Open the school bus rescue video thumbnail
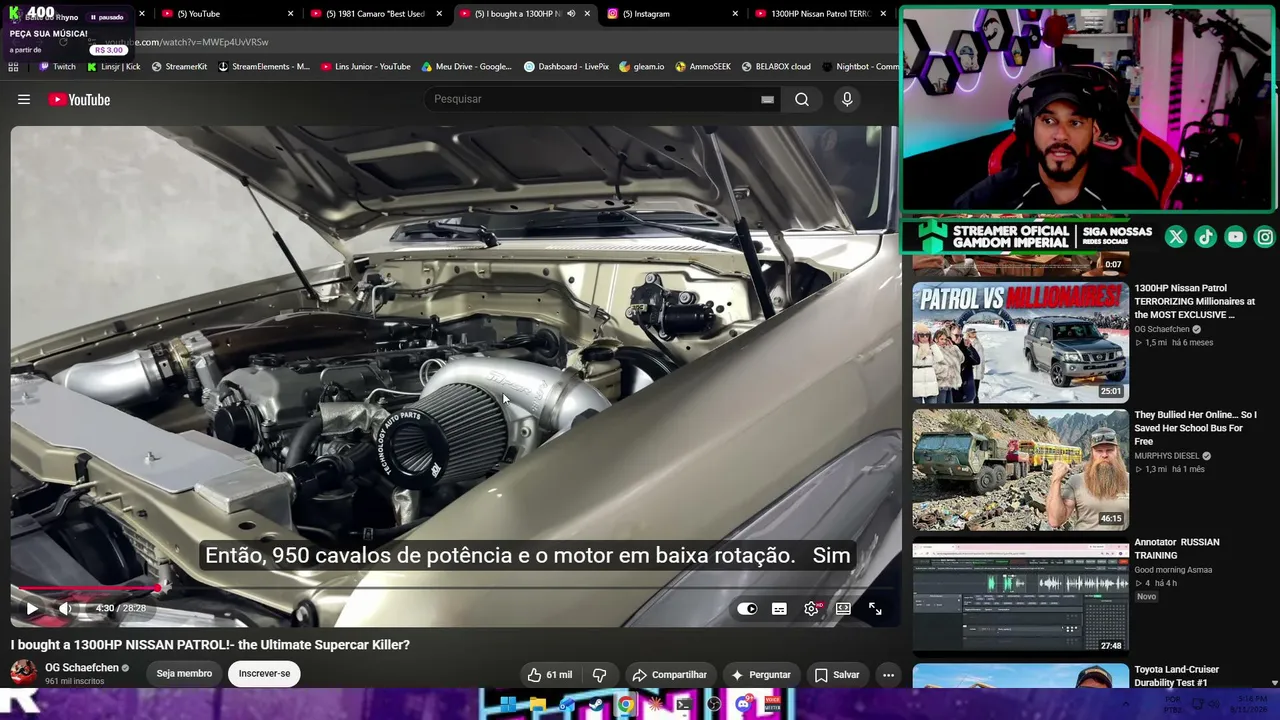The width and height of the screenshot is (1280, 720). click(1020, 469)
